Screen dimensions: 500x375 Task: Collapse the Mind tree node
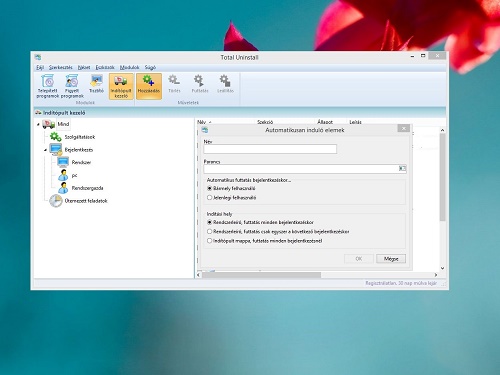pyautogui.click(x=38, y=124)
